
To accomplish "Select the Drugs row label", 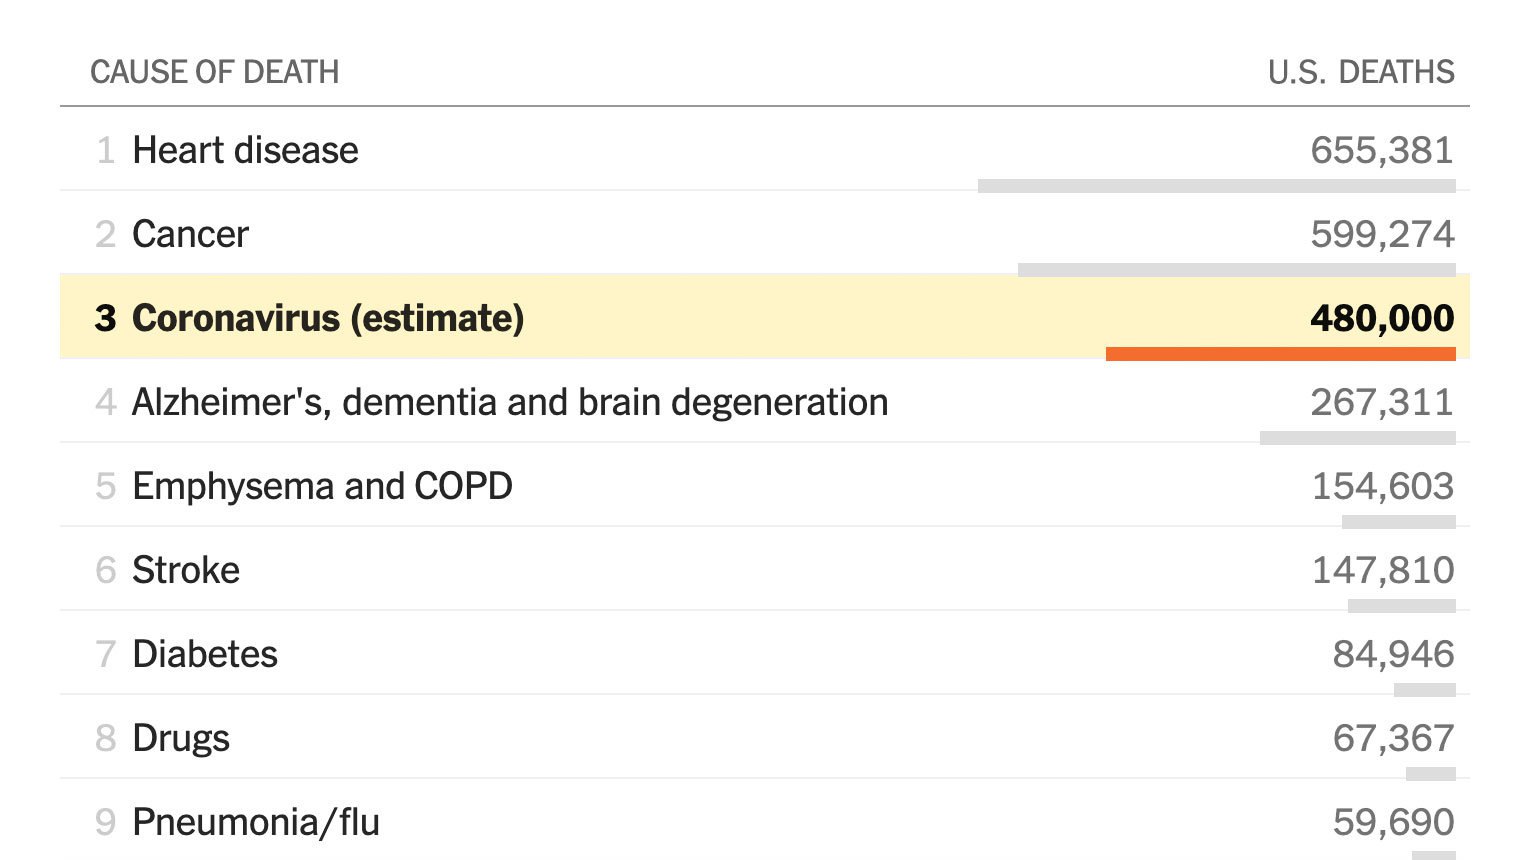I will tap(181, 739).
